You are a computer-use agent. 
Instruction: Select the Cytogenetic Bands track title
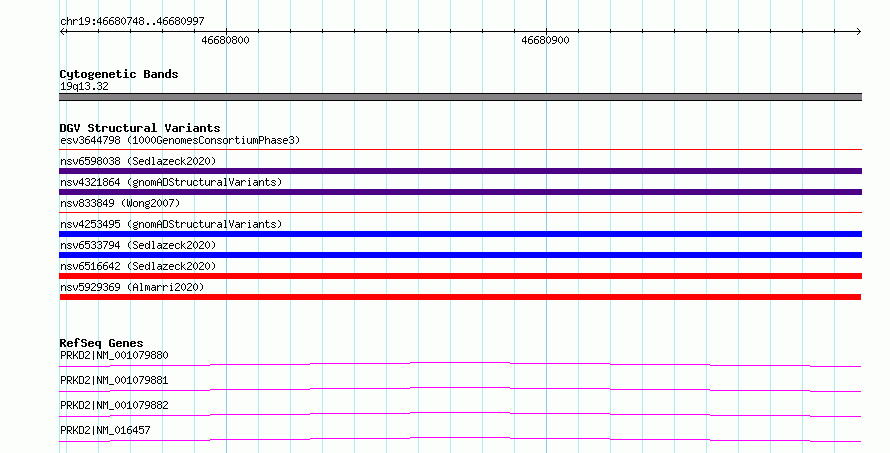coord(119,74)
